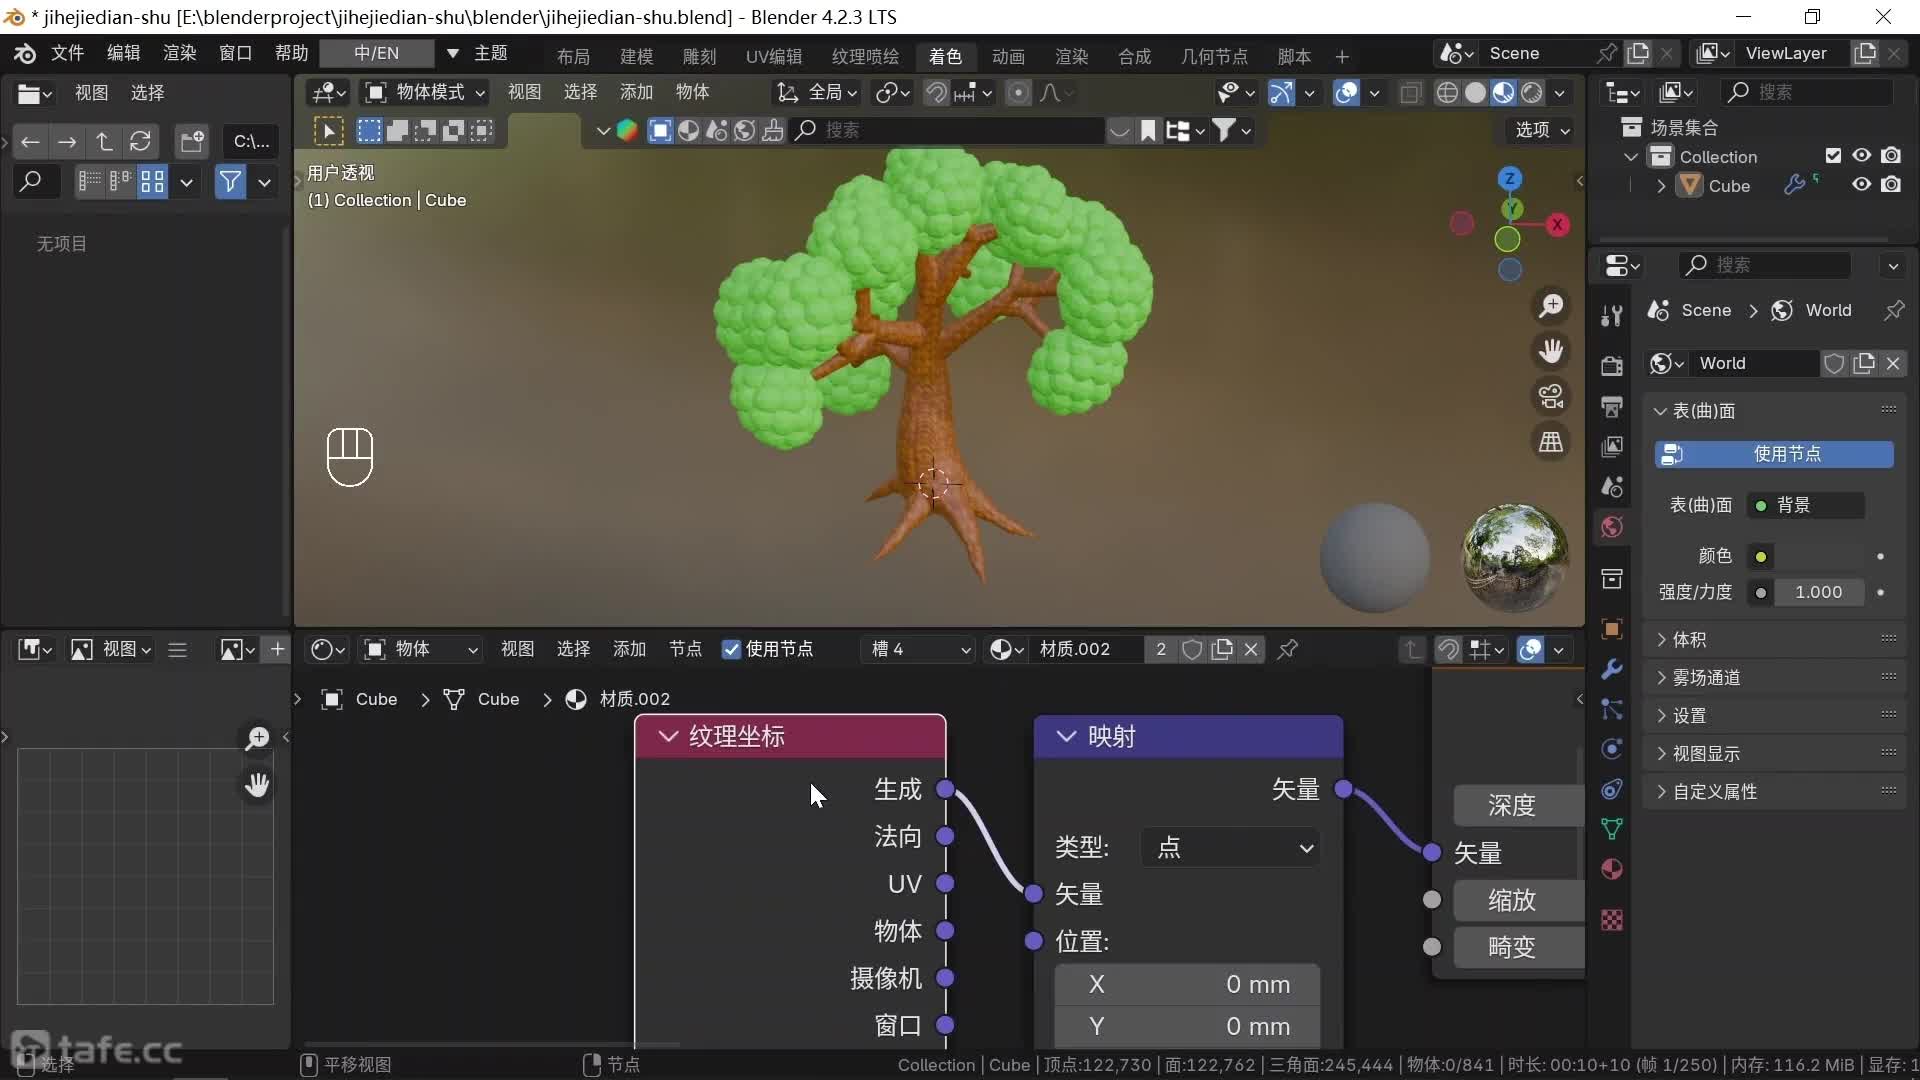Click the zoom magnifier icon in viewport

(1551, 306)
